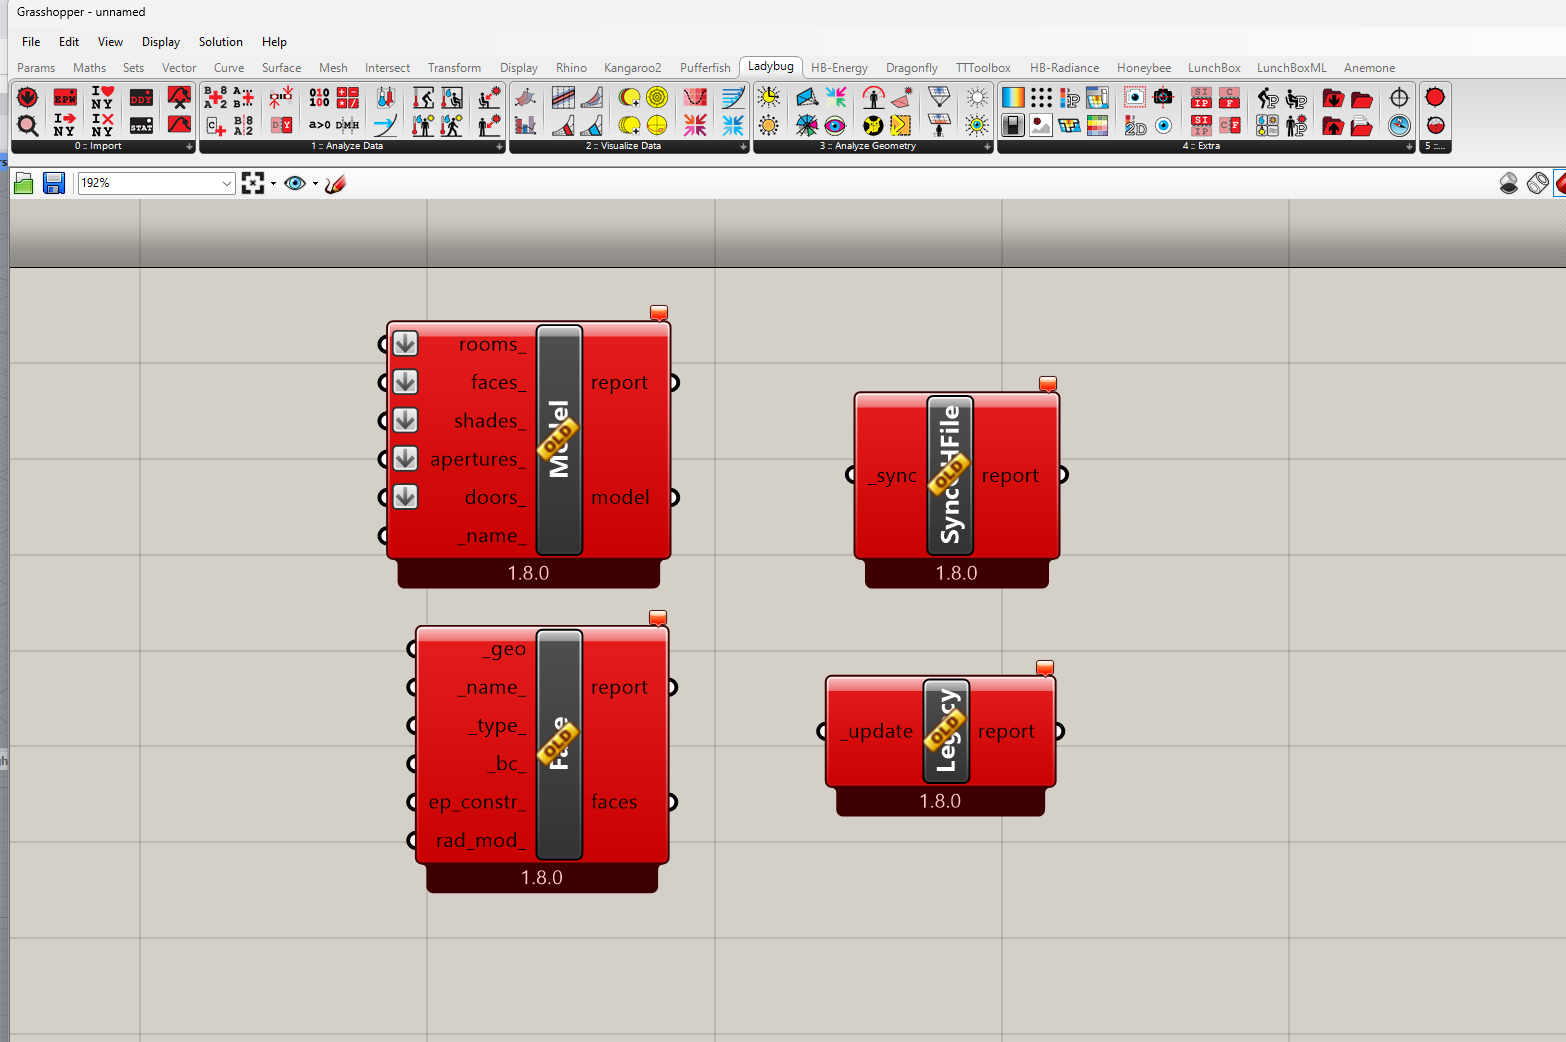This screenshot has width=1566, height=1042.
Task: Select the Import DDY component icon
Action: click(141, 98)
